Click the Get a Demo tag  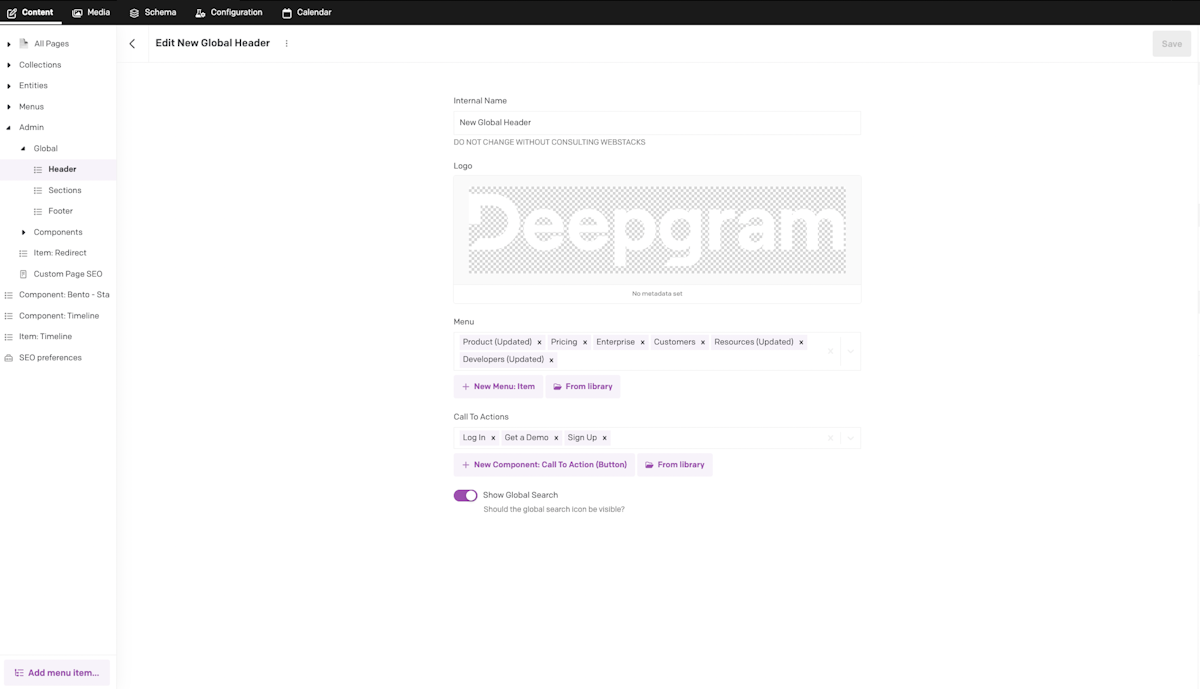[526, 438]
